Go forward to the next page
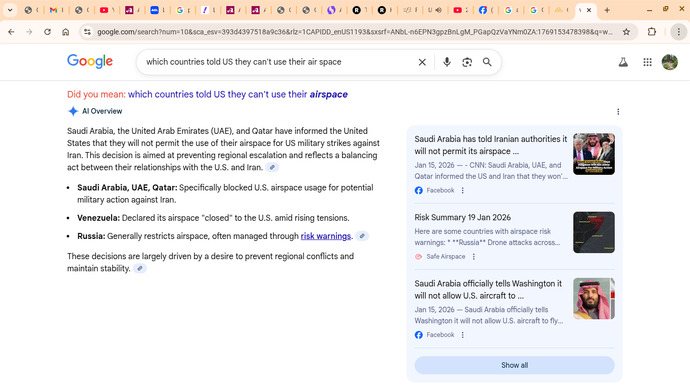690x388 pixels. pos(29,32)
